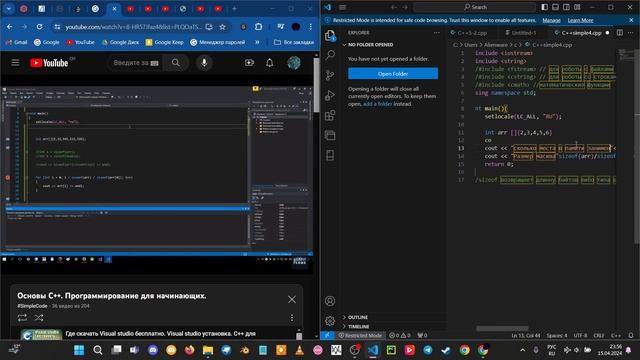Screen dimensions: 640x360
Task: Open the Chrome extensions puzzle icon
Action: pyautogui.click(x=258, y=27)
